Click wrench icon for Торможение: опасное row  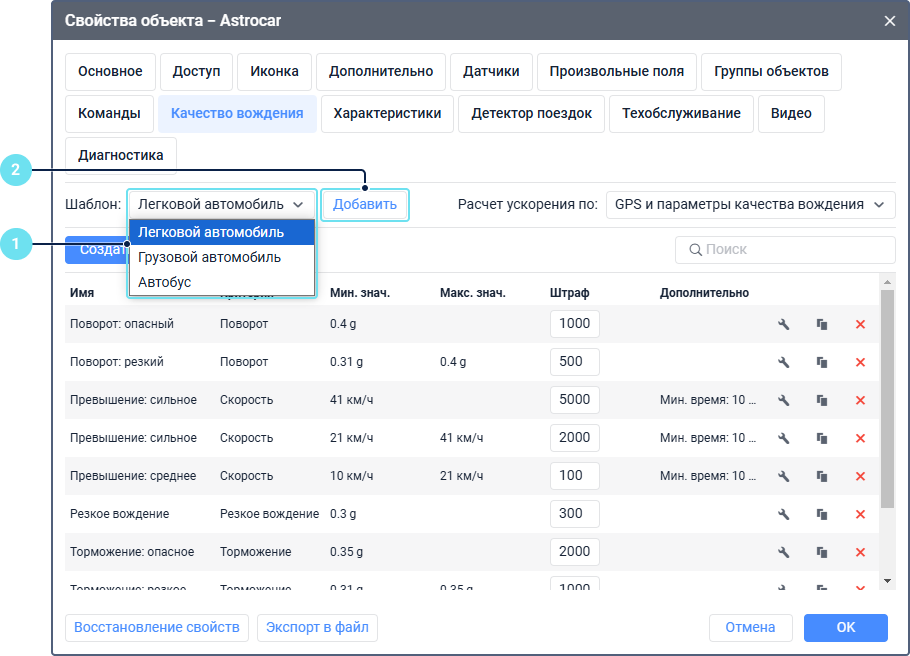pos(784,552)
